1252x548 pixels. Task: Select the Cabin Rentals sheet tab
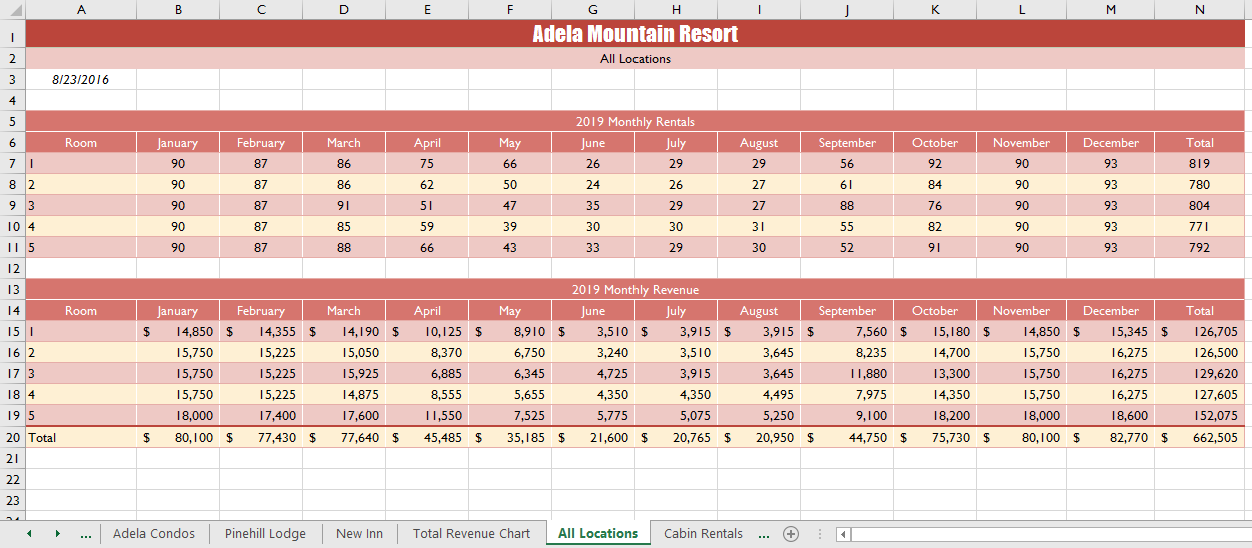tap(703, 534)
